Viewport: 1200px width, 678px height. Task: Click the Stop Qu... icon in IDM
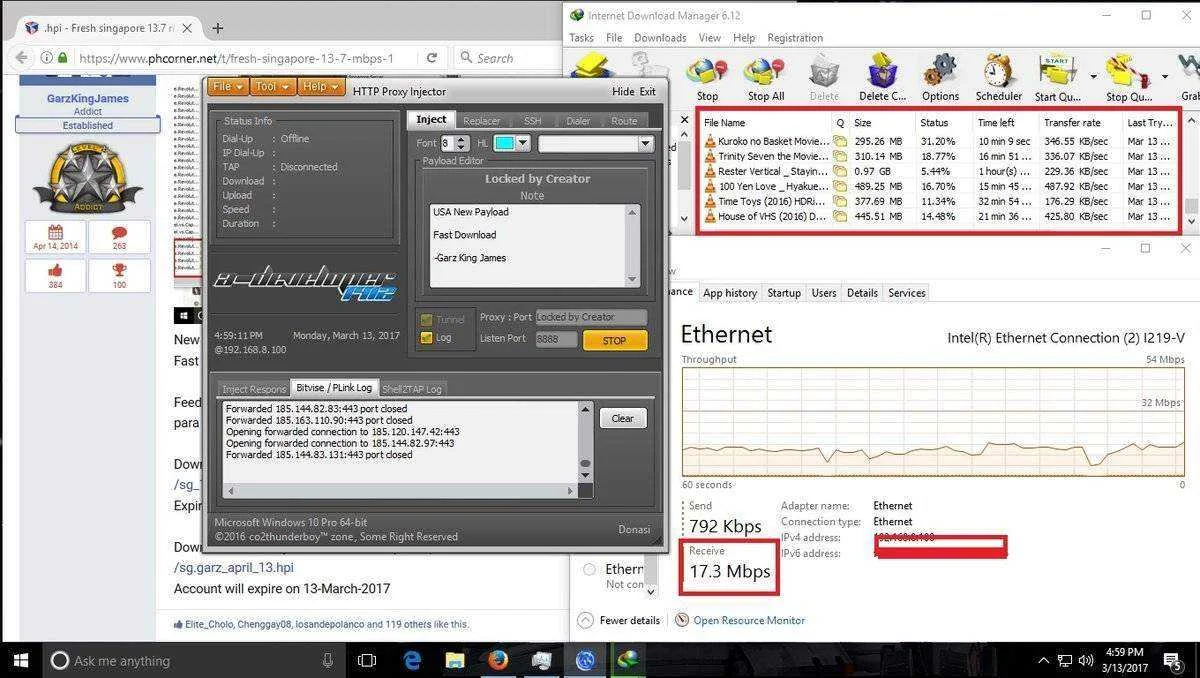1128,72
